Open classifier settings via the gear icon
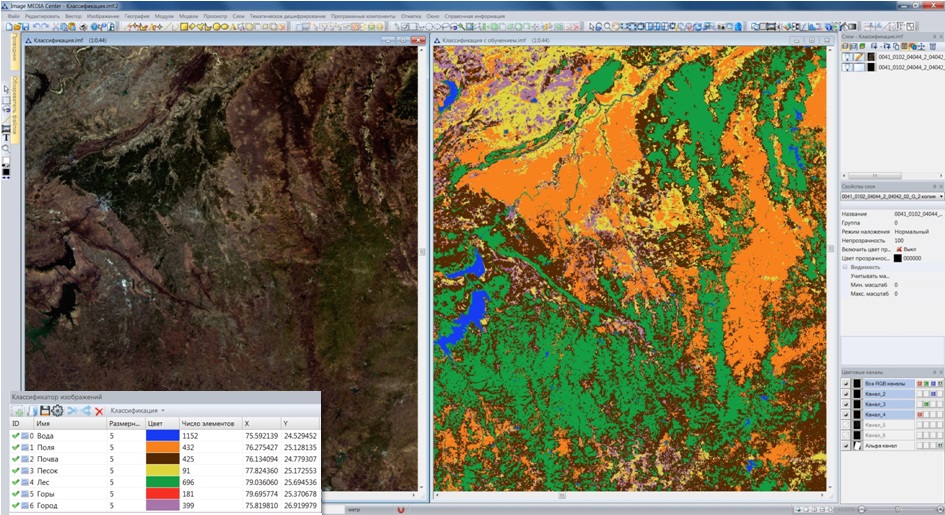The width and height of the screenshot is (945, 515). 57,411
